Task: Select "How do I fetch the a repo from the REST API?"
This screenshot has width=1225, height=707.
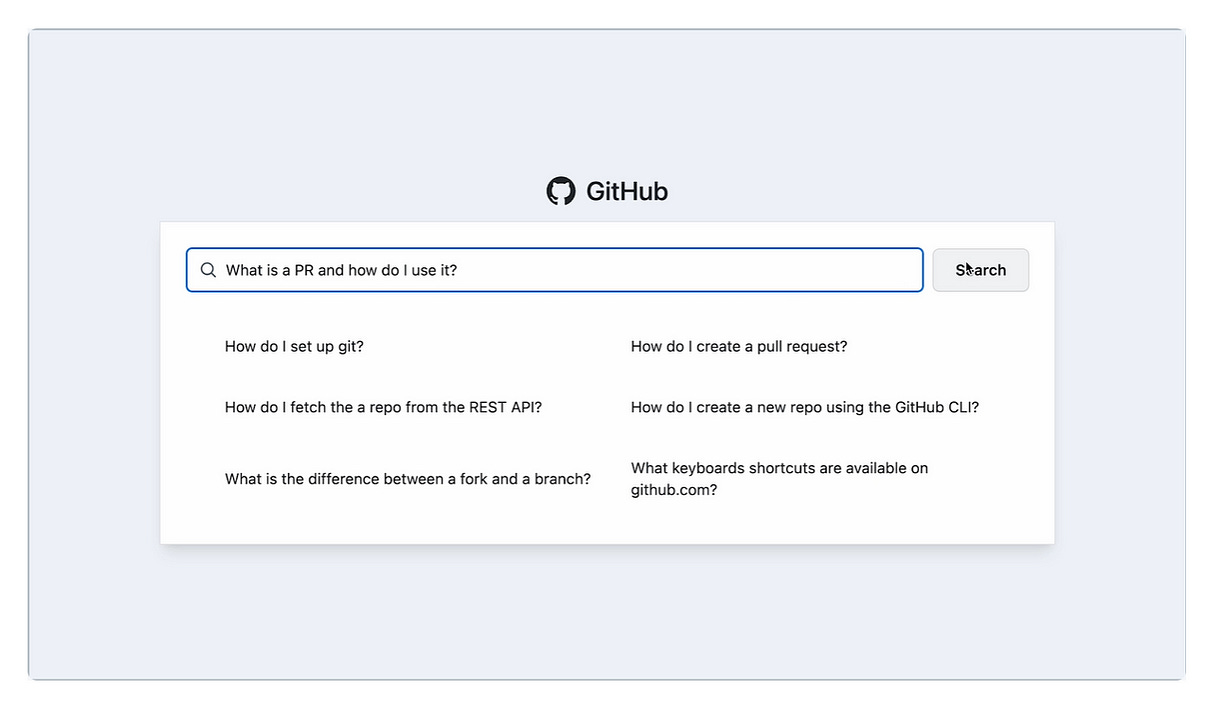Action: (x=383, y=407)
